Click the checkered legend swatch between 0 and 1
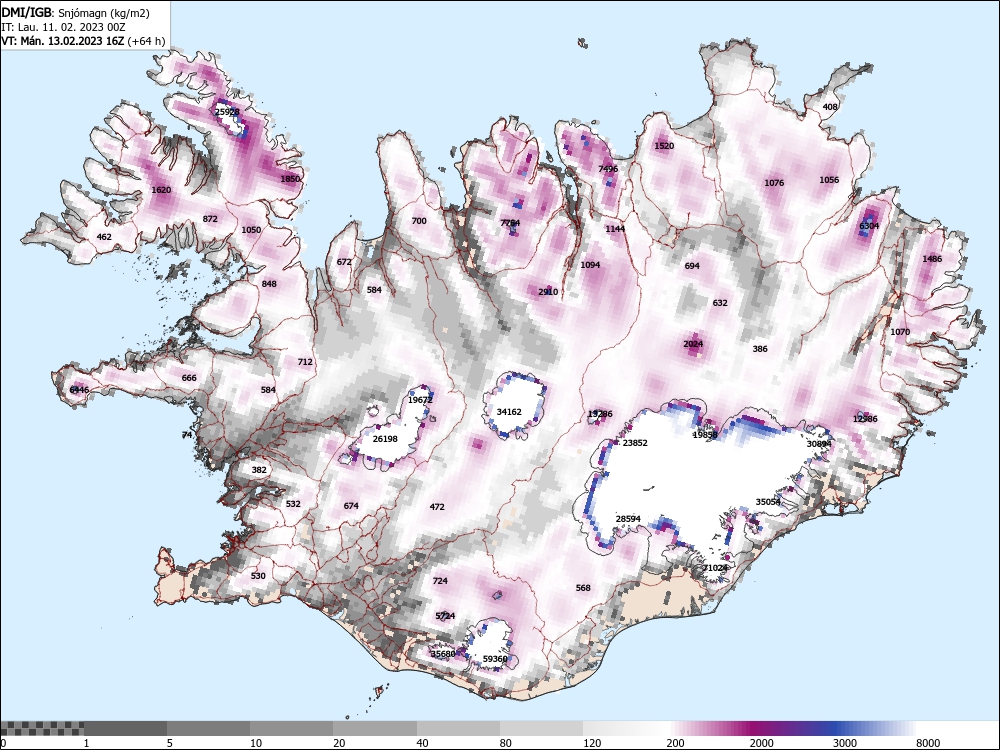Image resolution: width=1000 pixels, height=750 pixels. pyautogui.click(x=41, y=728)
